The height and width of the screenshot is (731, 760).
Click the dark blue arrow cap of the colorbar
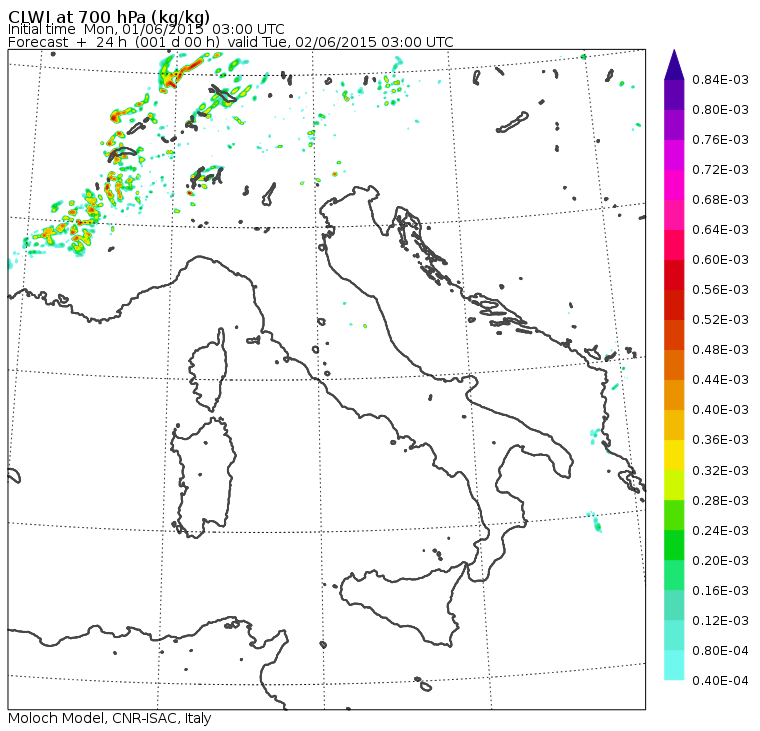[x=674, y=68]
